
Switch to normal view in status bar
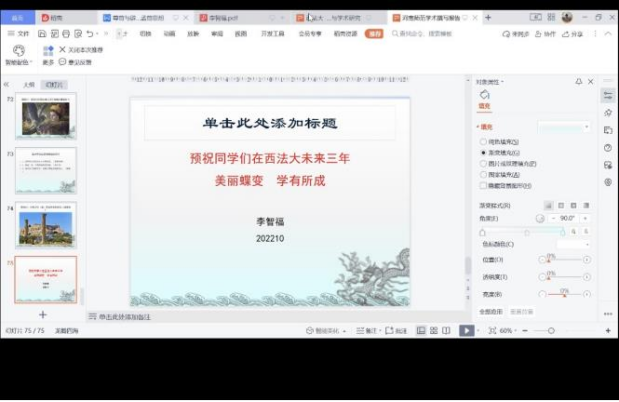[421, 330]
